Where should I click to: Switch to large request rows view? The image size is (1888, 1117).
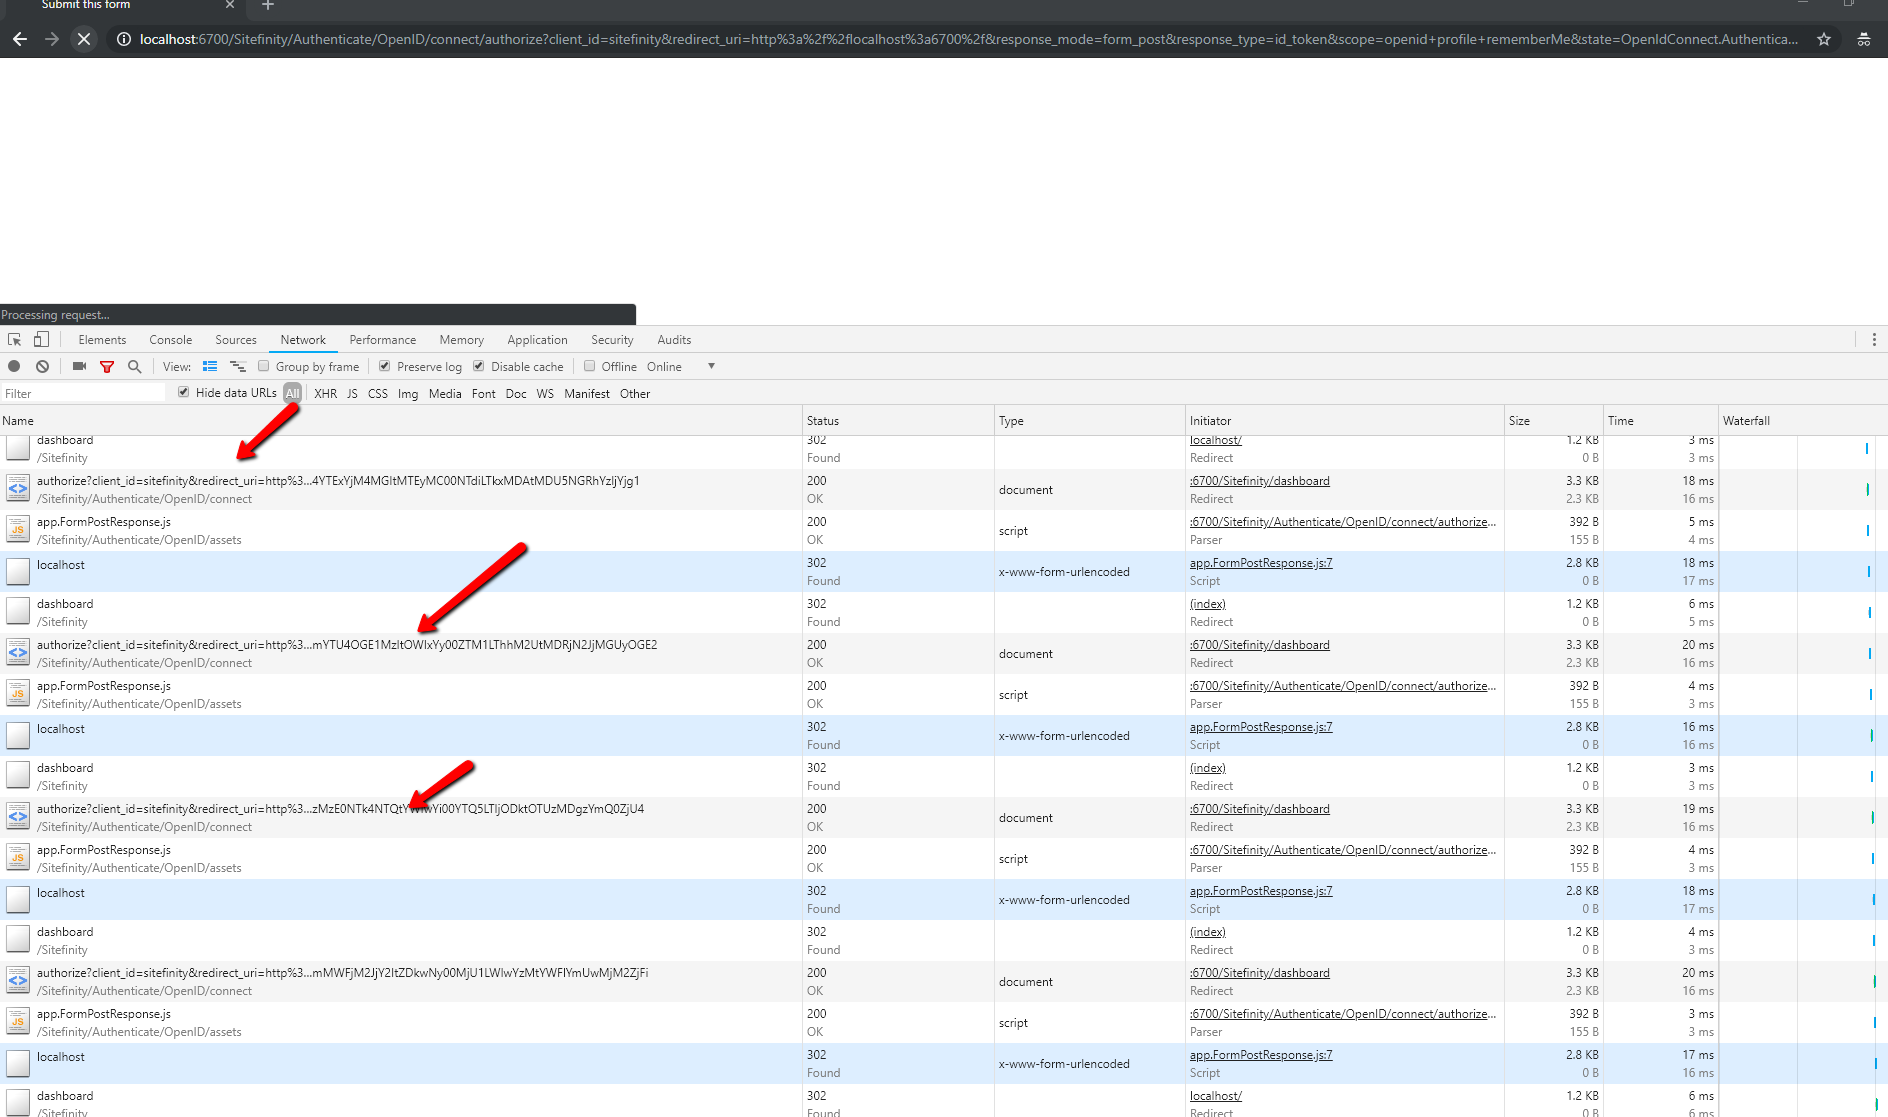(210, 367)
